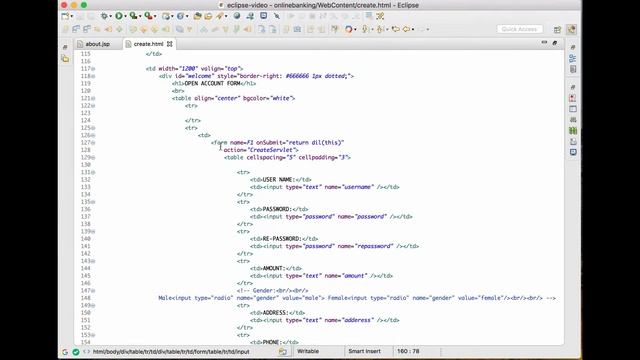The height and width of the screenshot is (360, 640).
Task: Open the Snippets view icon in right trim
Action: coord(573,141)
